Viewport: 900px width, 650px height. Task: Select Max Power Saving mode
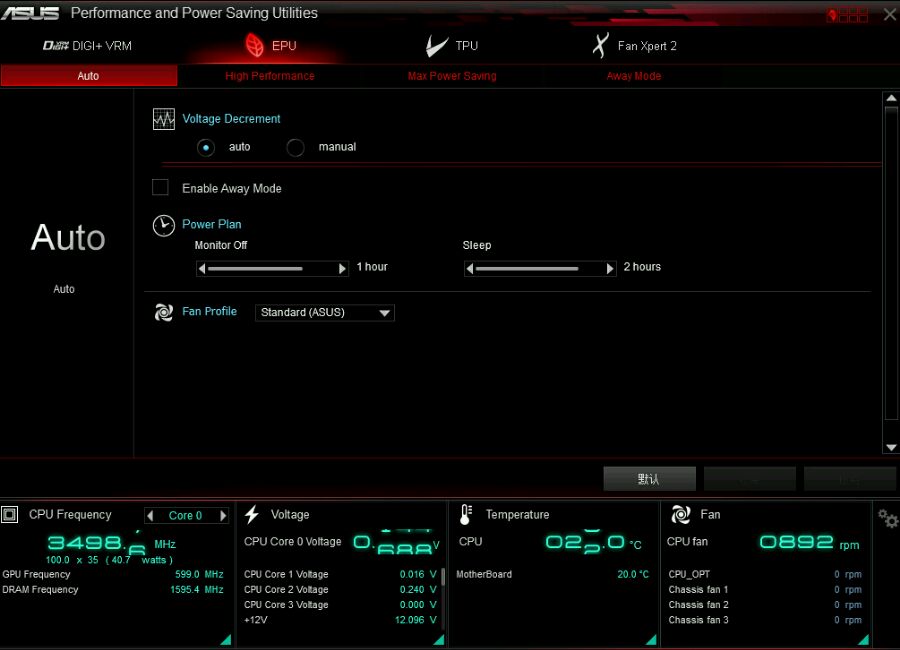(452, 76)
